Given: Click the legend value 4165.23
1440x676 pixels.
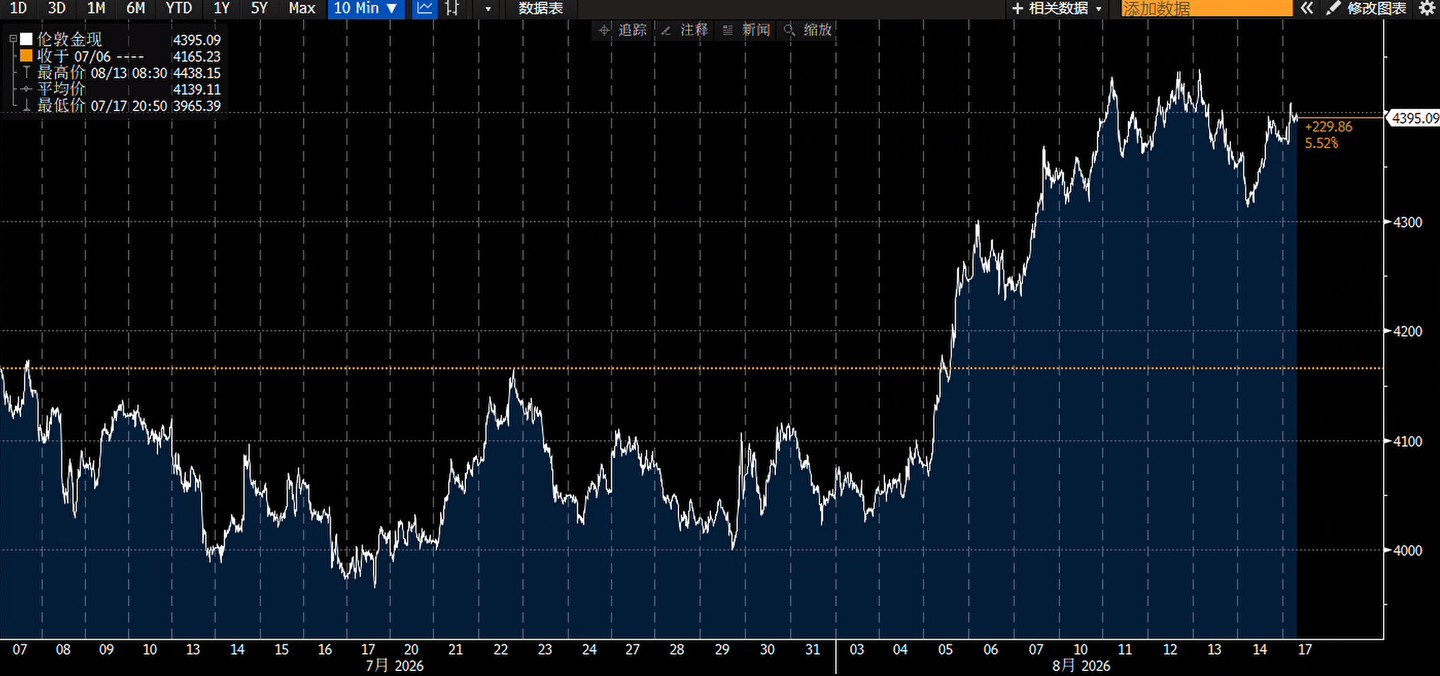Looking at the screenshot, I should (x=197, y=57).
